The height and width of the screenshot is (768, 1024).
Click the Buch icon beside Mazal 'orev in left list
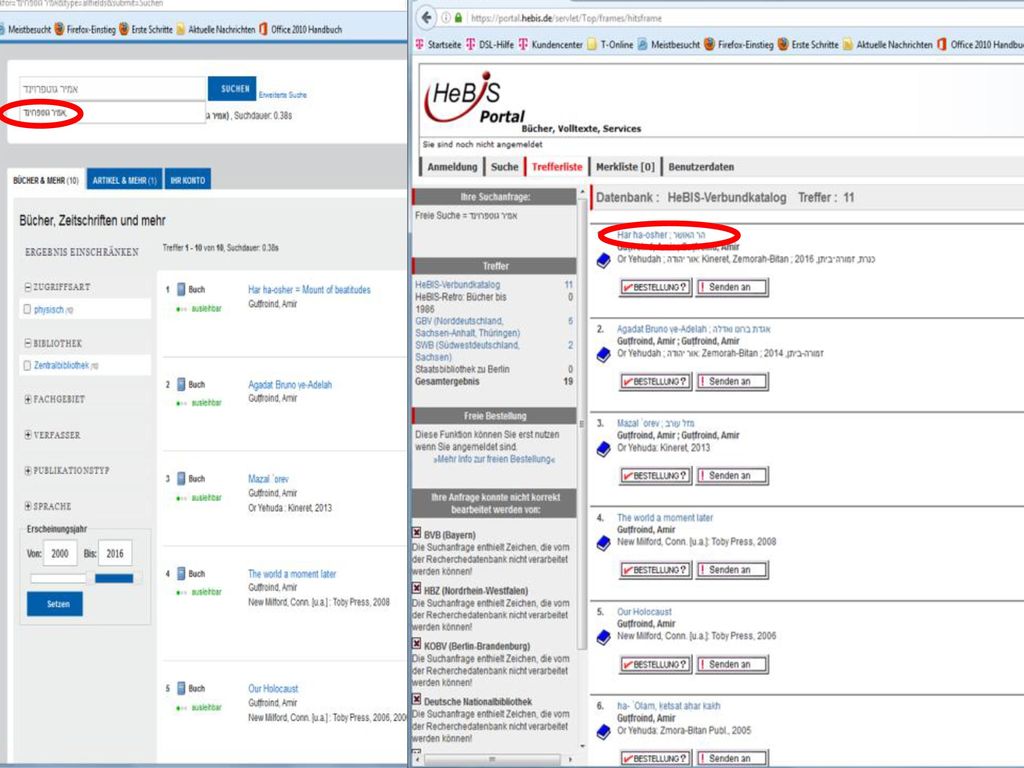(182, 479)
